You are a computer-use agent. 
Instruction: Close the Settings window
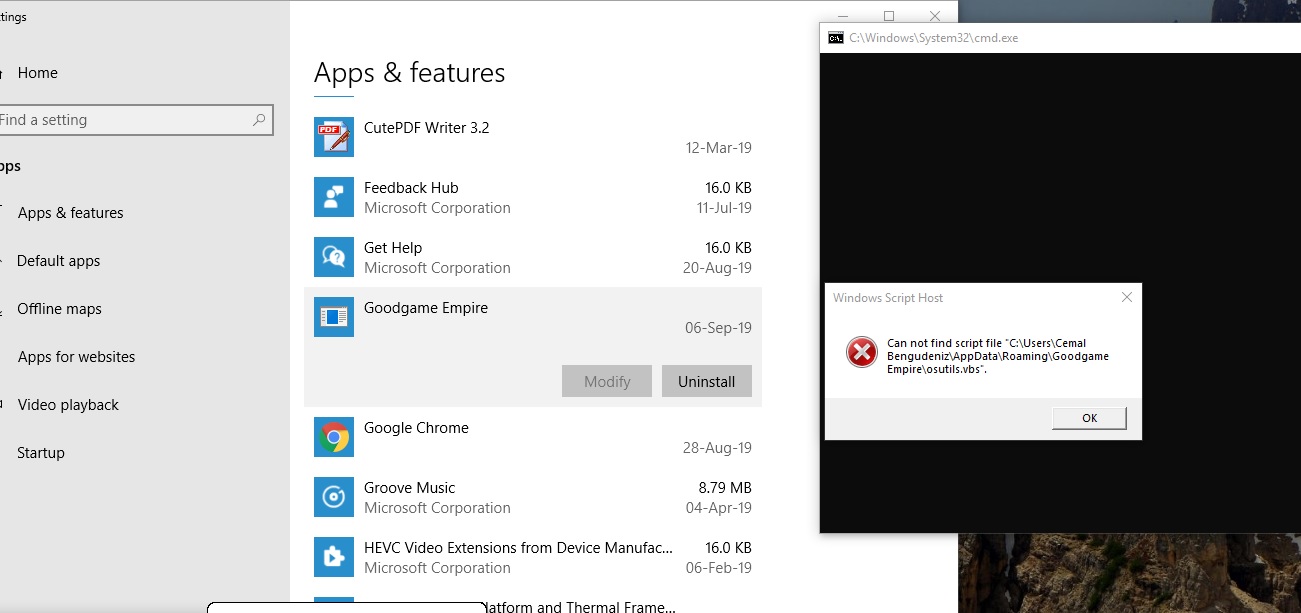[x=935, y=15]
